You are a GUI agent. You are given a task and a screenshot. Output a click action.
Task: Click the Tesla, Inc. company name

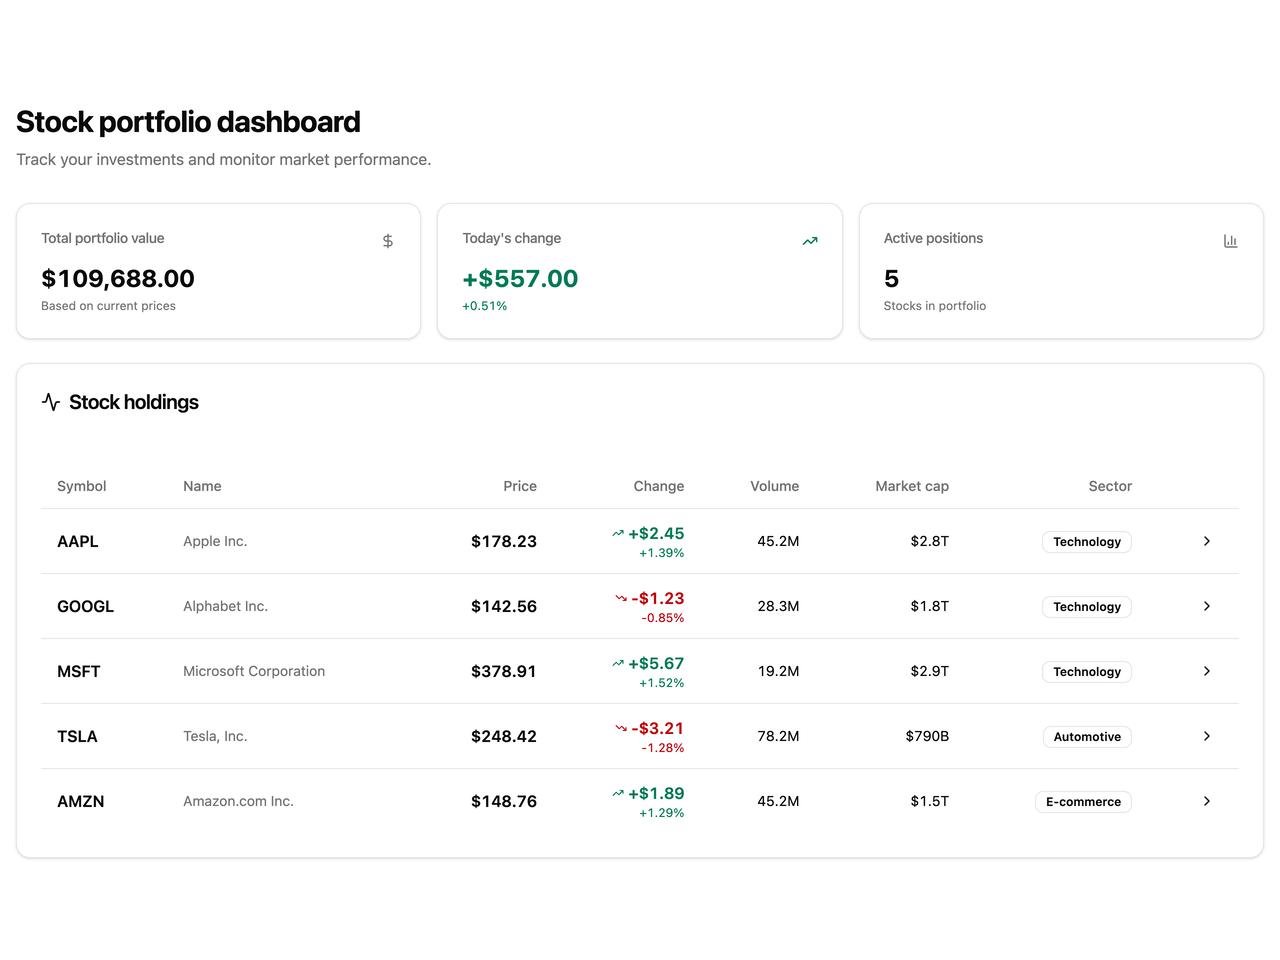tap(215, 736)
